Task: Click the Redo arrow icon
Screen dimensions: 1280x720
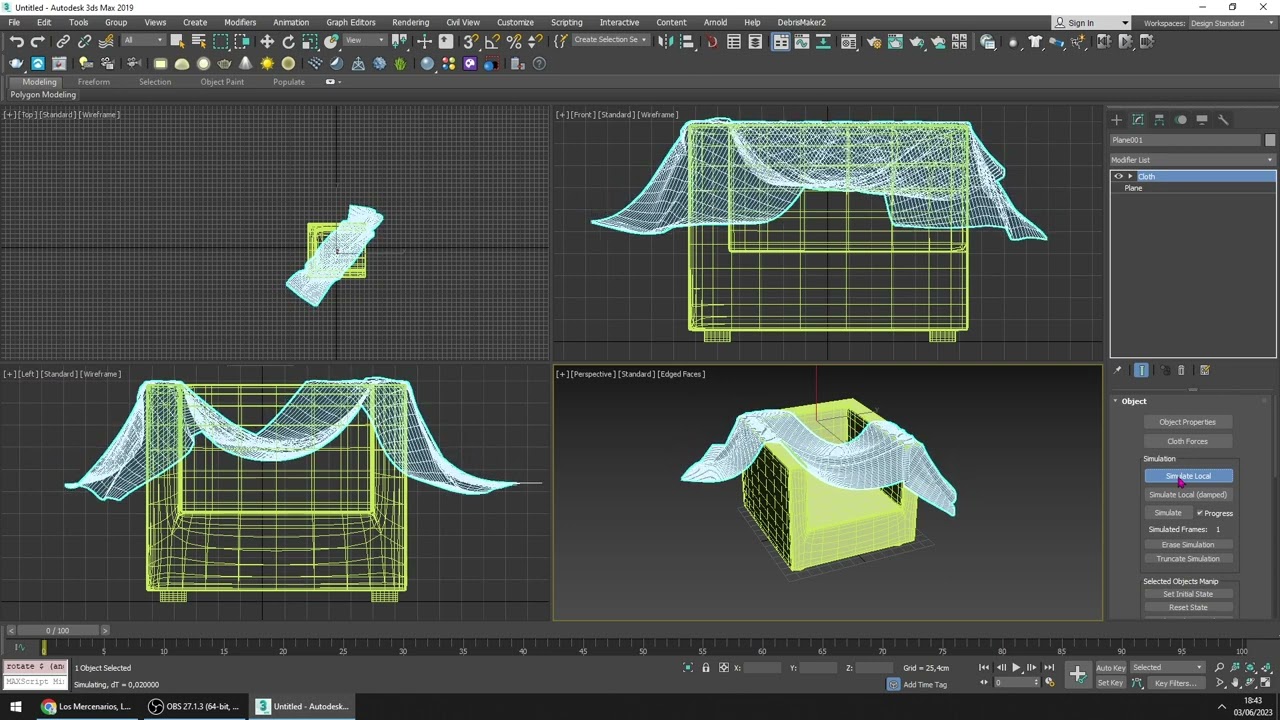Action: coord(38,41)
